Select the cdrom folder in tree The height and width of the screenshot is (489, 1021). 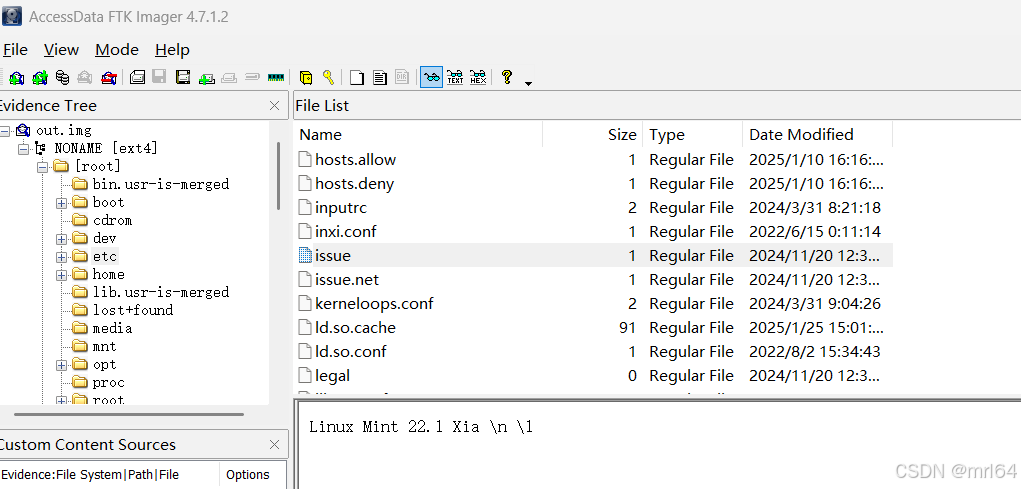[112, 221]
